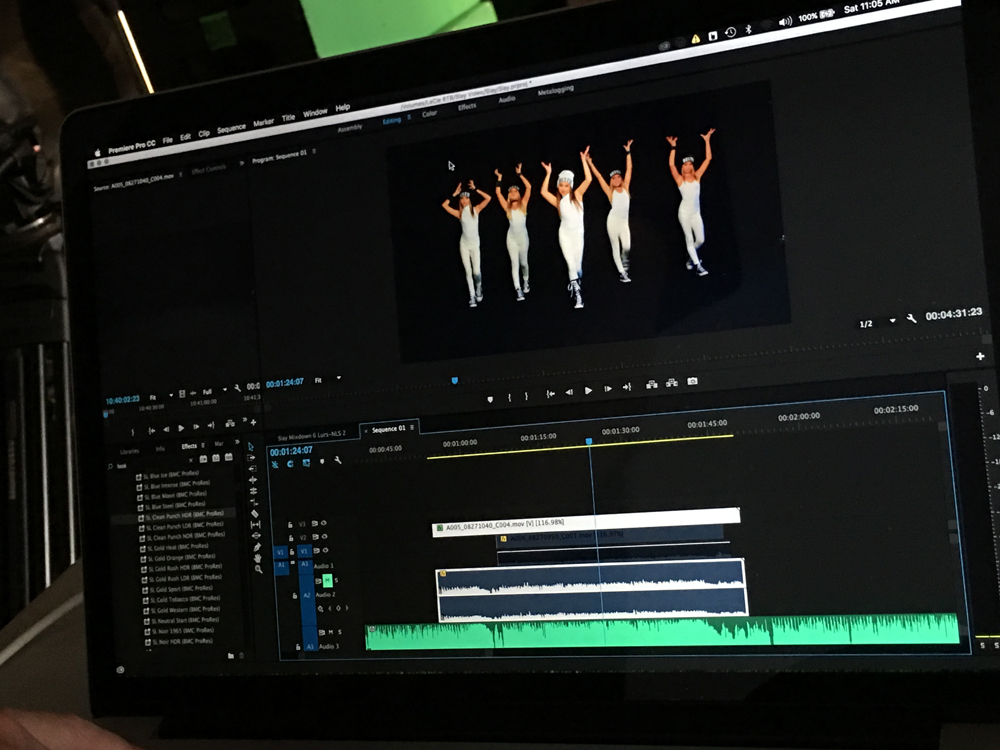Click the Insert button in Source Monitor
The width and height of the screenshot is (1000, 750).
pos(230,423)
